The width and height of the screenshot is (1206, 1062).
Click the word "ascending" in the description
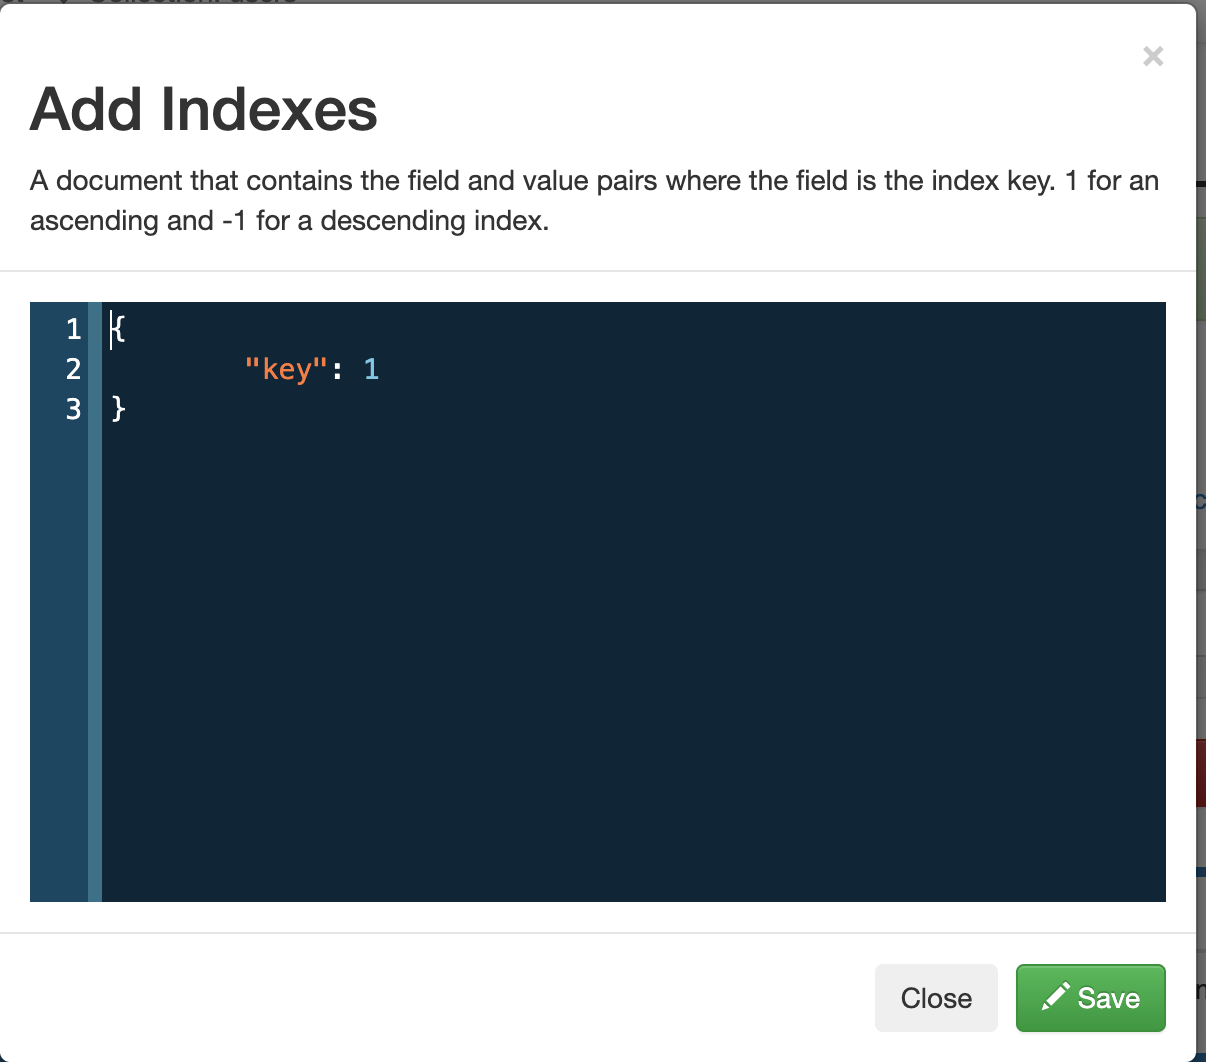[94, 221]
